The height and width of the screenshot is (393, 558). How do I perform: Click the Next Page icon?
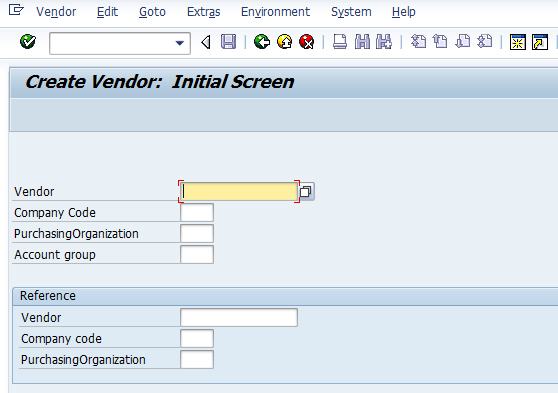[463, 42]
